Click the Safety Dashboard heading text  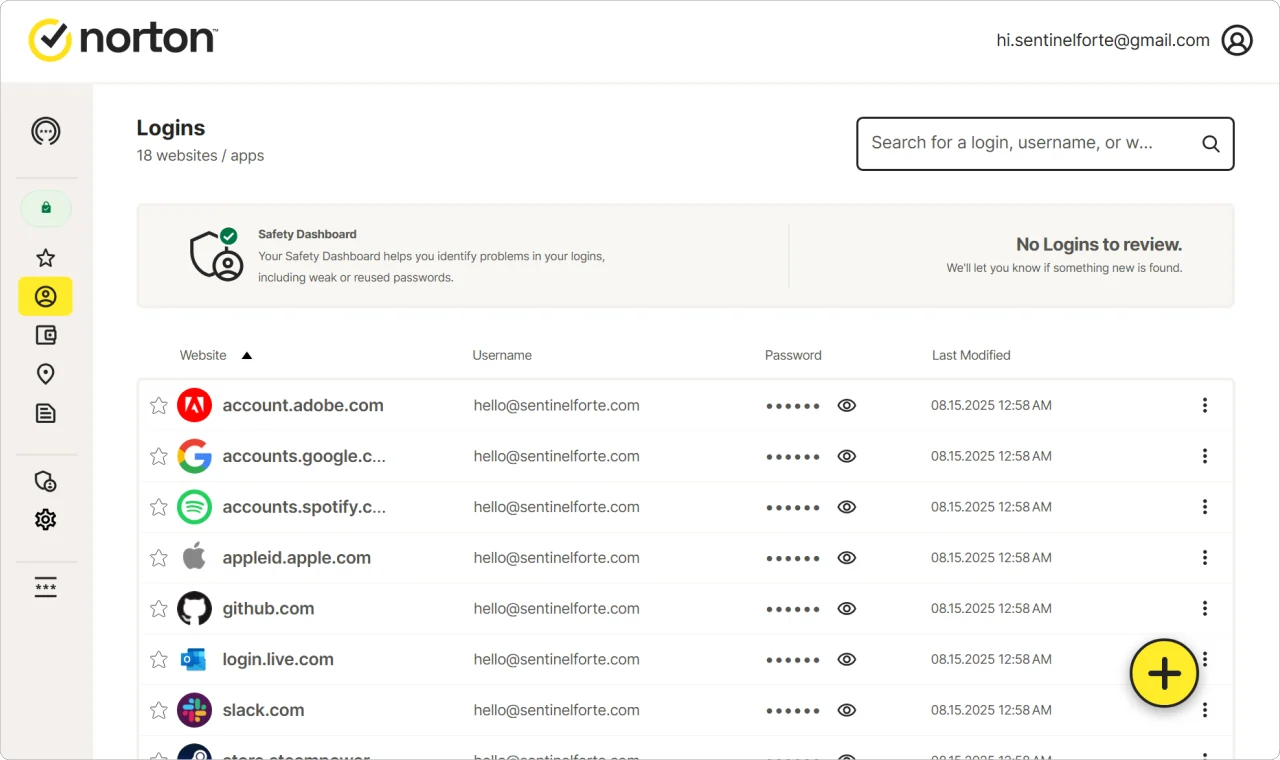307,234
